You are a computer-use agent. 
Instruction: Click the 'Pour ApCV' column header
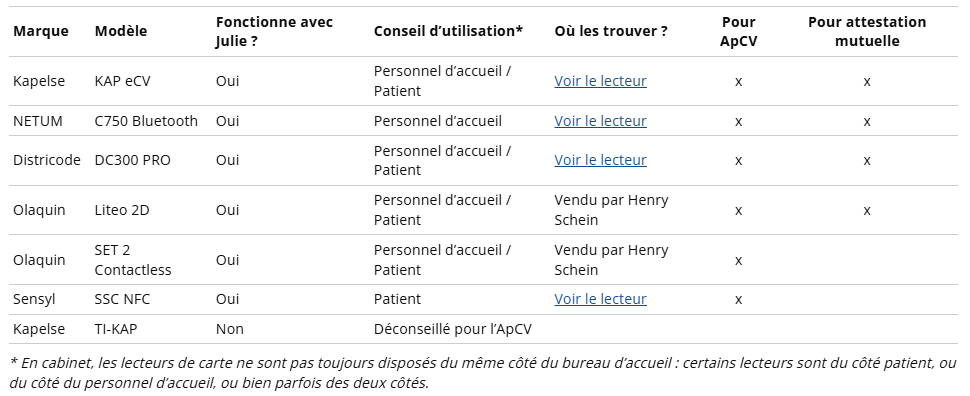(738, 32)
